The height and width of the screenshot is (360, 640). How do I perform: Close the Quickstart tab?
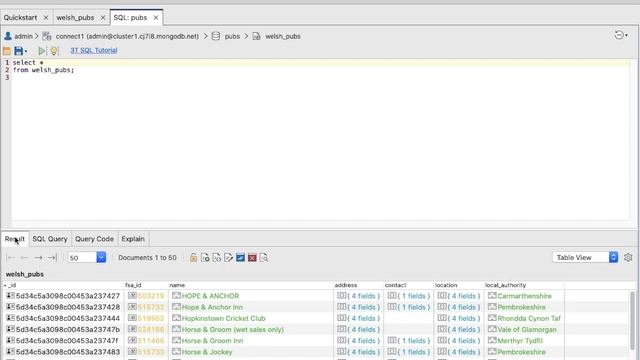click(46, 18)
